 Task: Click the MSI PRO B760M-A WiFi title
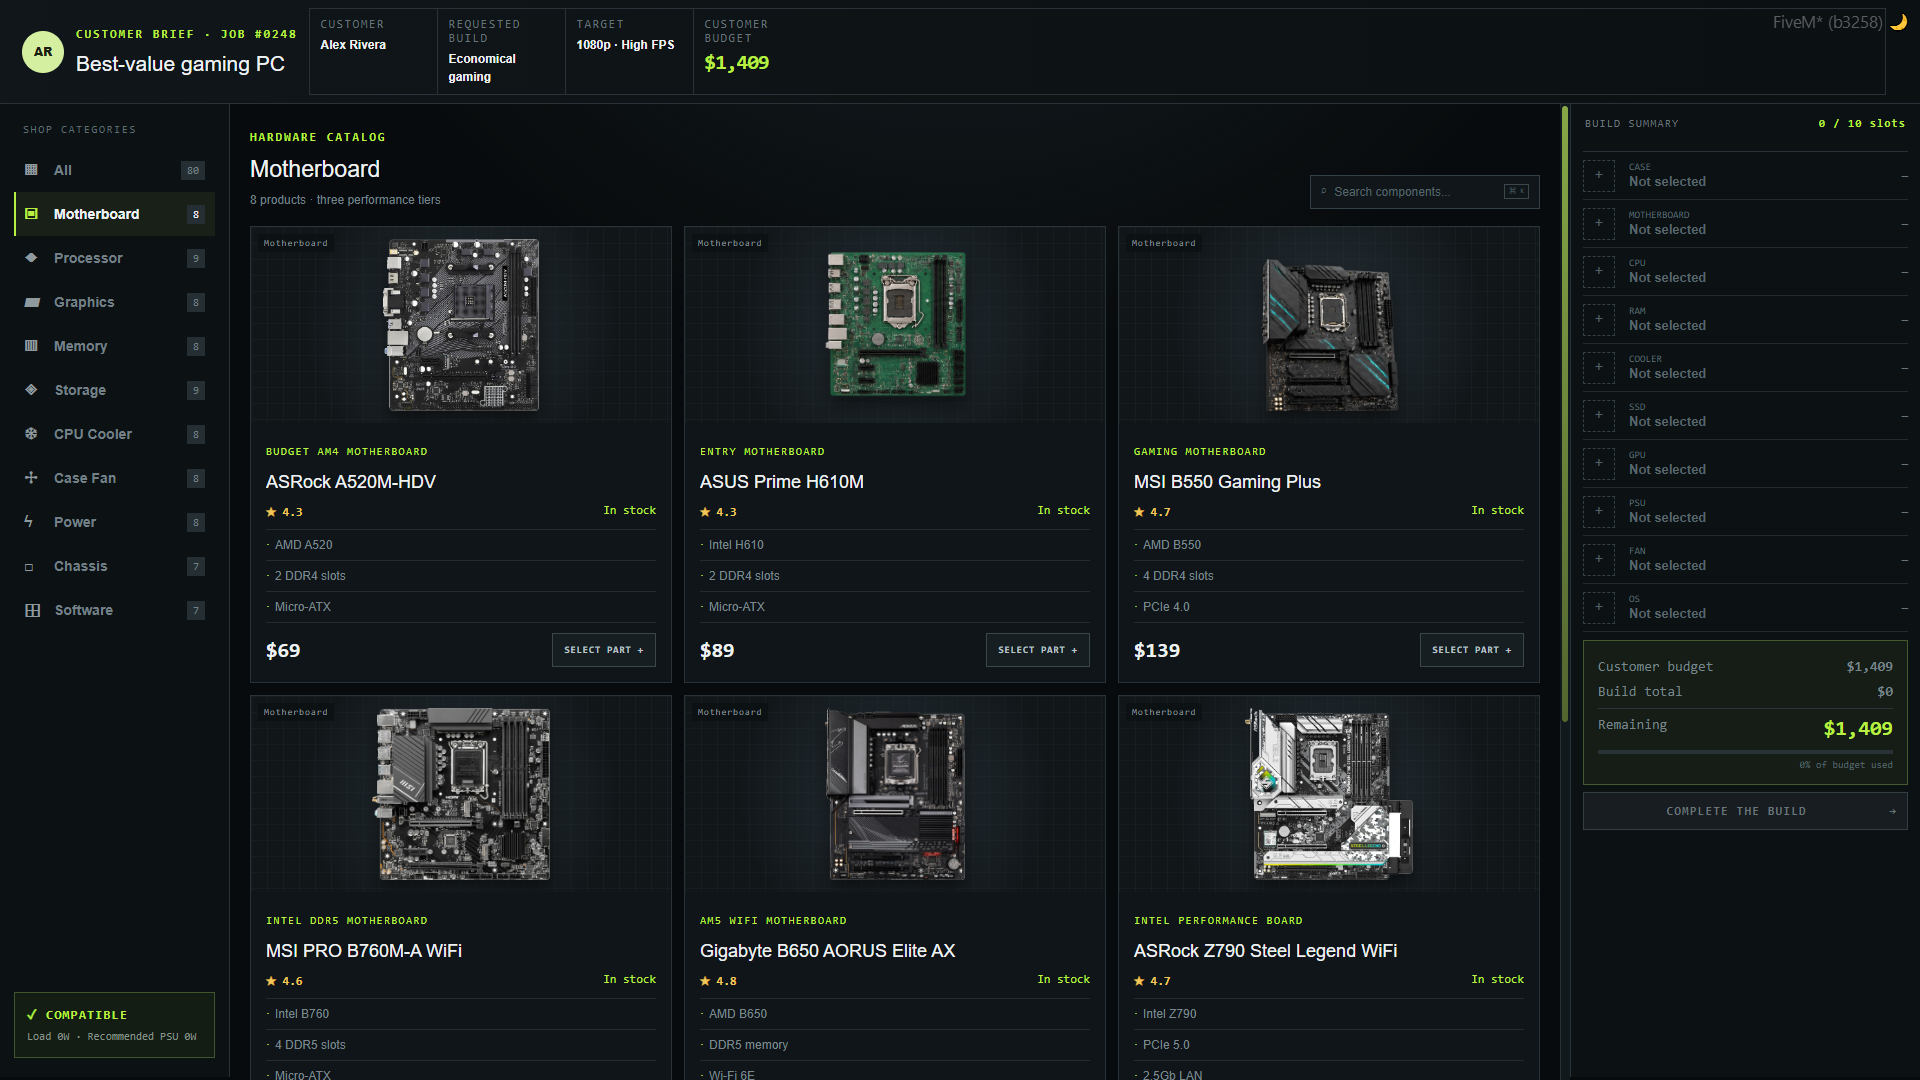[x=364, y=951]
